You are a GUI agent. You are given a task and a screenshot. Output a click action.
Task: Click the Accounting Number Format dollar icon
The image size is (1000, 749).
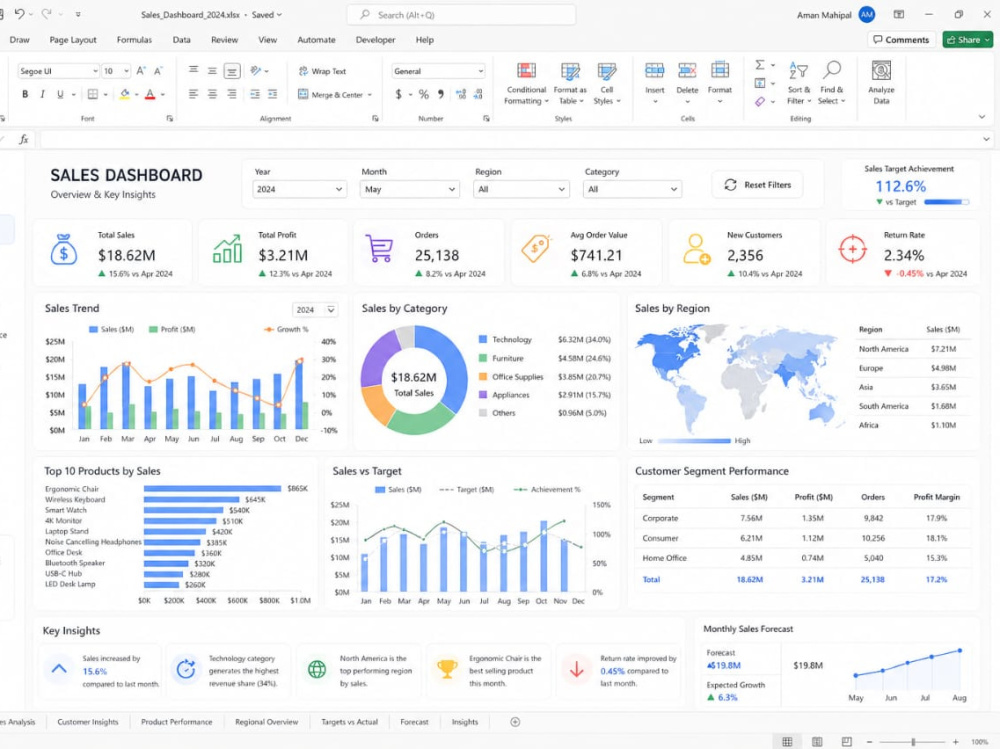coord(399,94)
